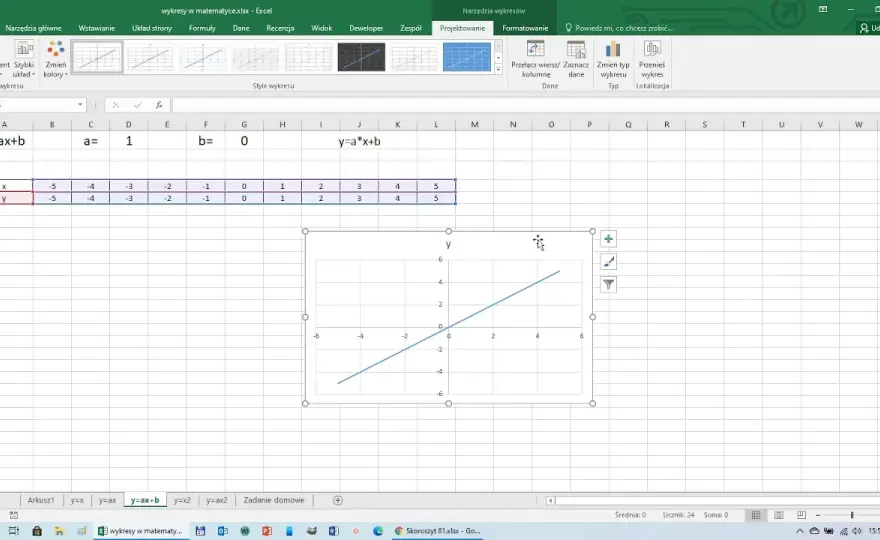
Task: Select the y=a*x+b formula text cell
Action: 359,141
